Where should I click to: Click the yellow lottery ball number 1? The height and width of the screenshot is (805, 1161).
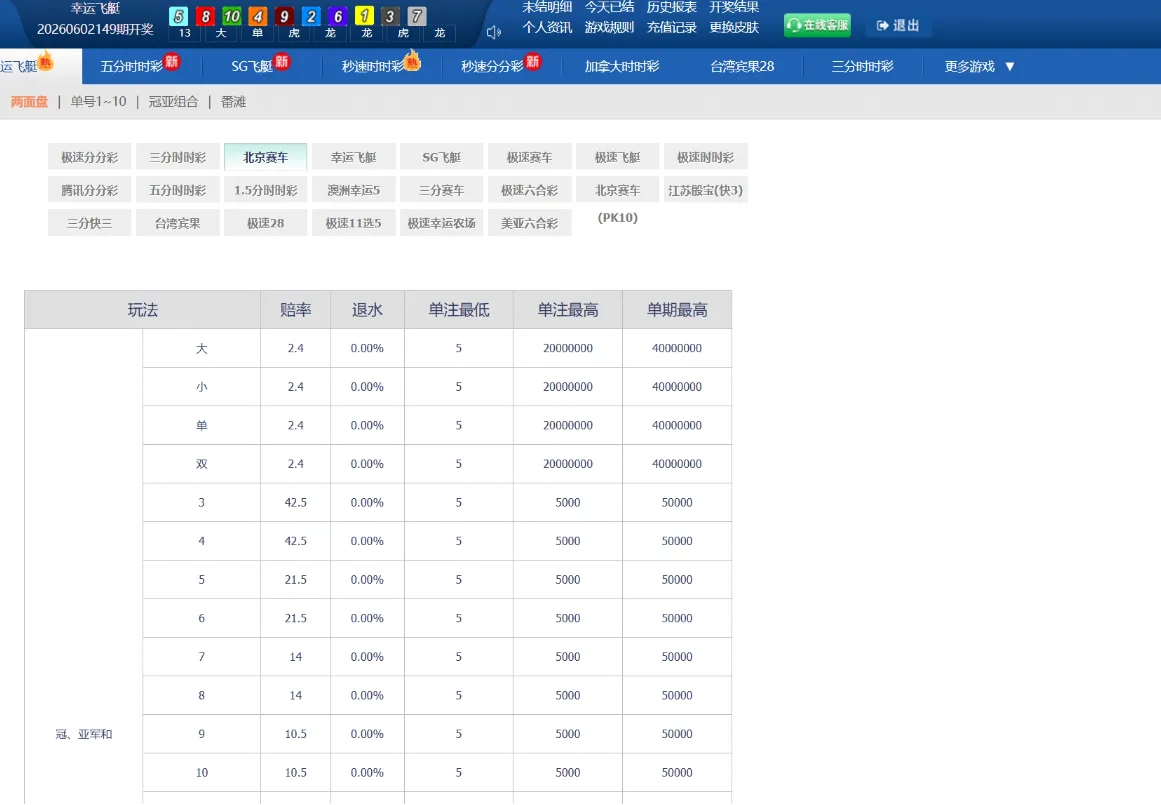[364, 16]
